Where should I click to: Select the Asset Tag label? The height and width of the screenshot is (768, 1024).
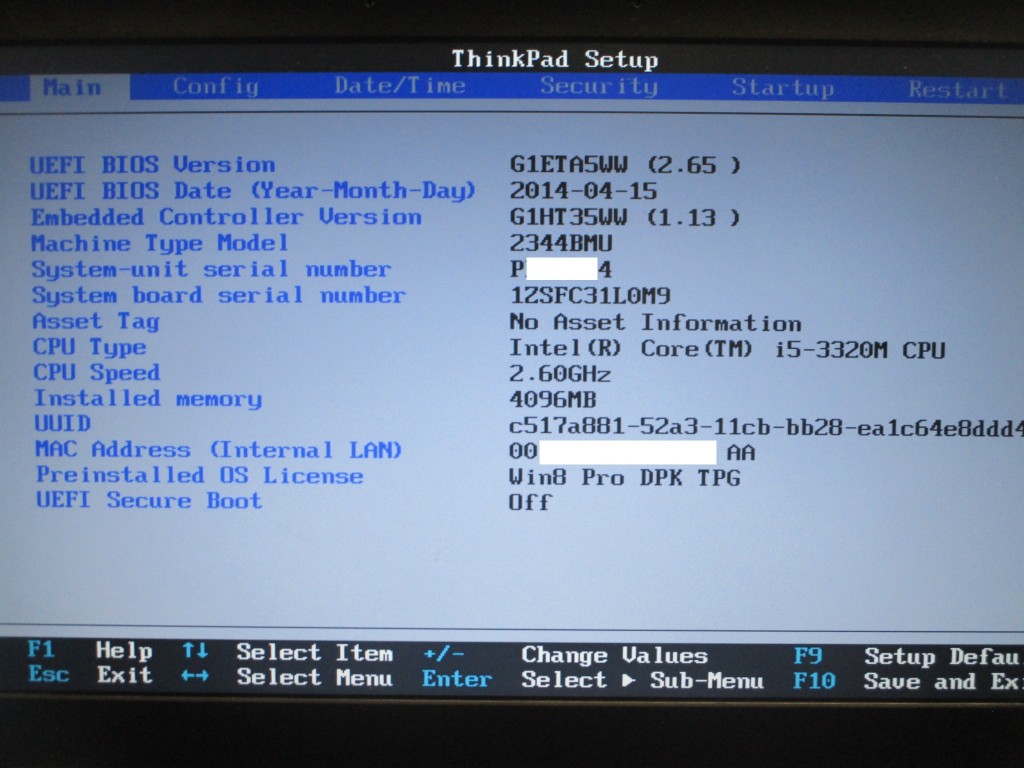point(96,321)
